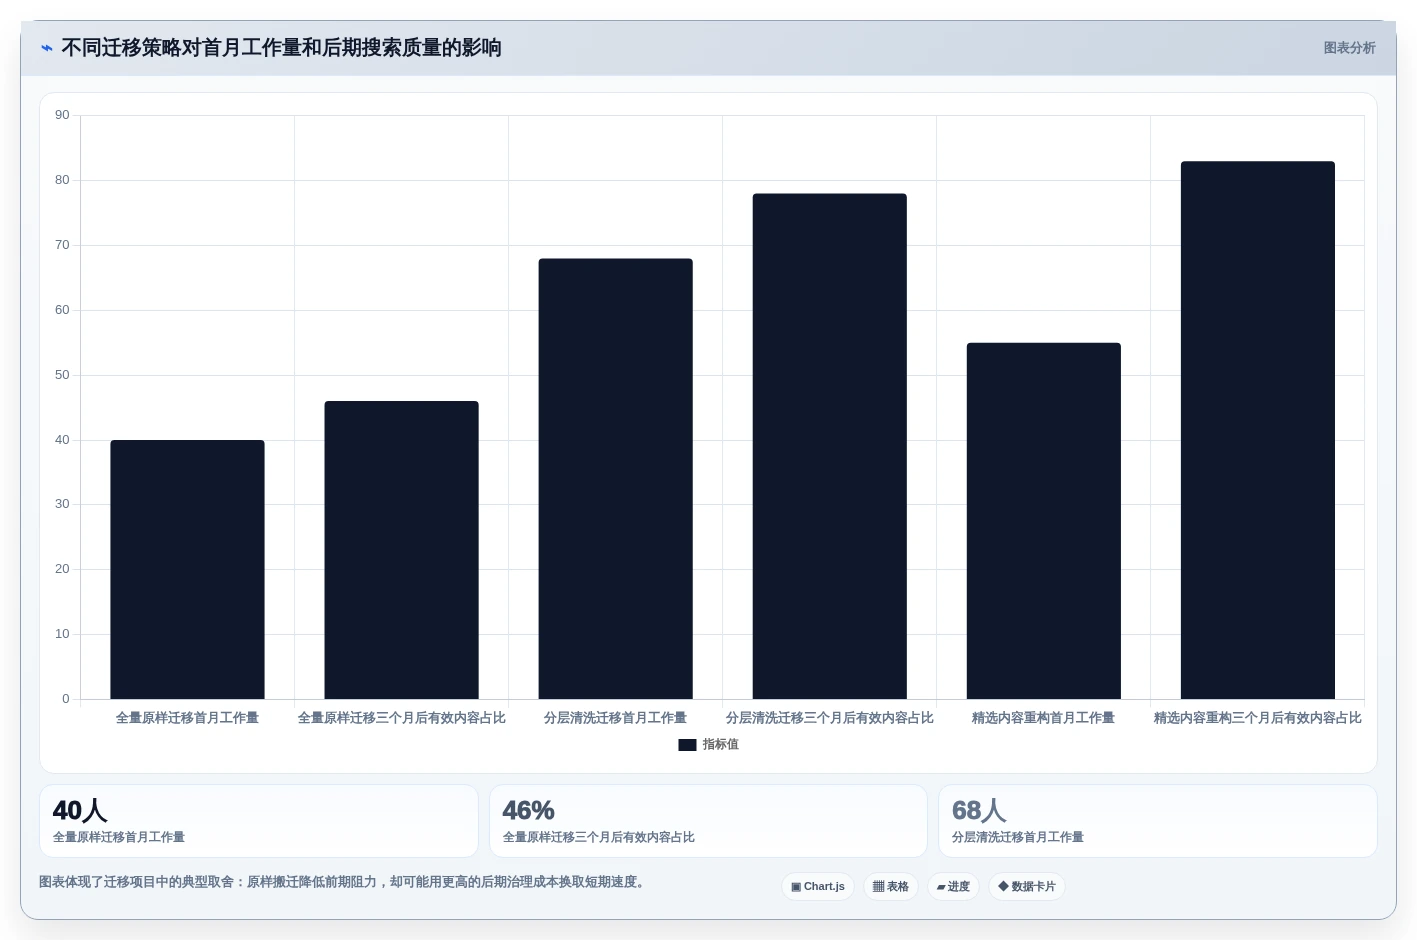Click x-axis label 全量原样迁移三个月后有效内容占比
This screenshot has height=940, width=1417.
pos(401,718)
